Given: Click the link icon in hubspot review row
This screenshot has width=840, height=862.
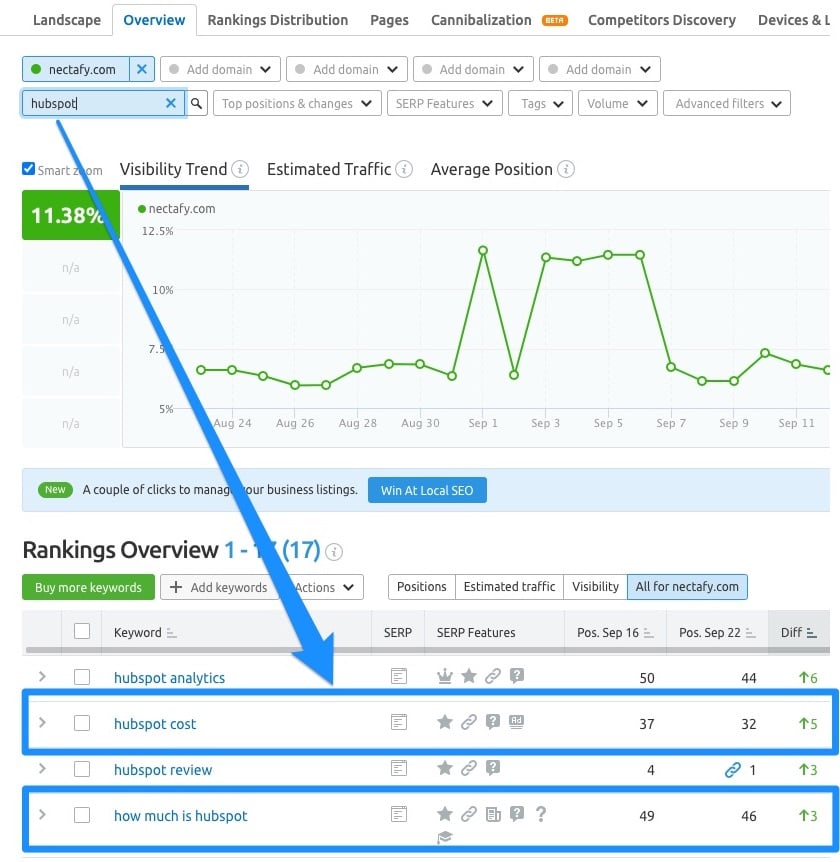Looking at the screenshot, I should click(469, 767).
